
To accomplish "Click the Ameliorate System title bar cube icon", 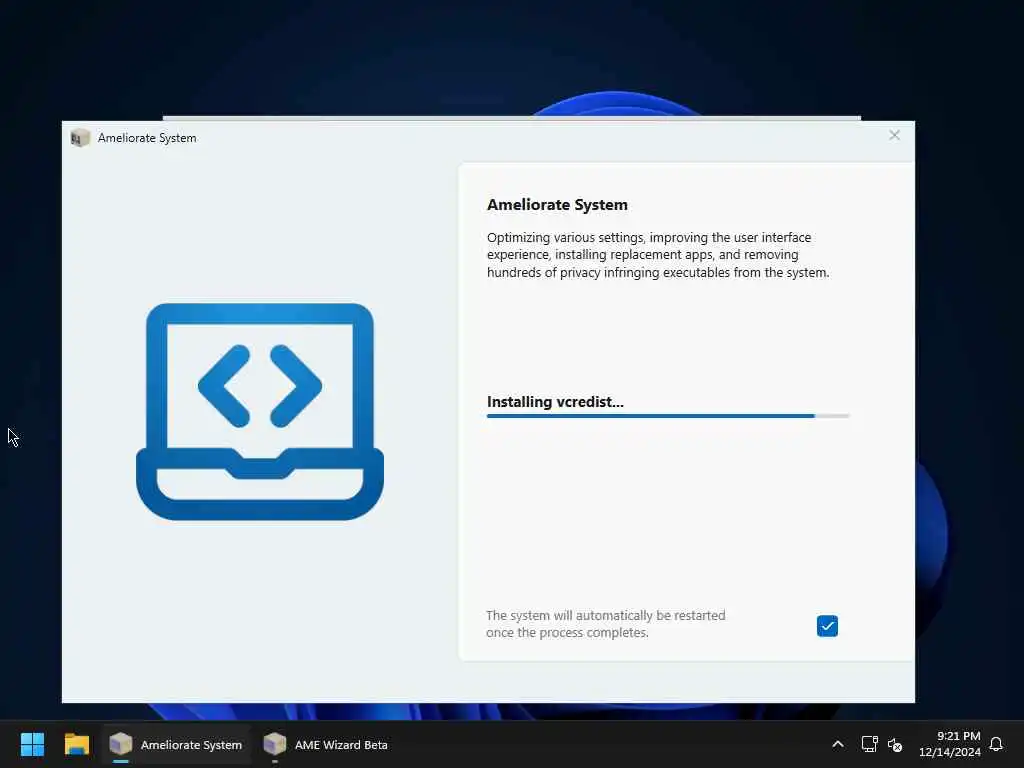I will tap(80, 138).
